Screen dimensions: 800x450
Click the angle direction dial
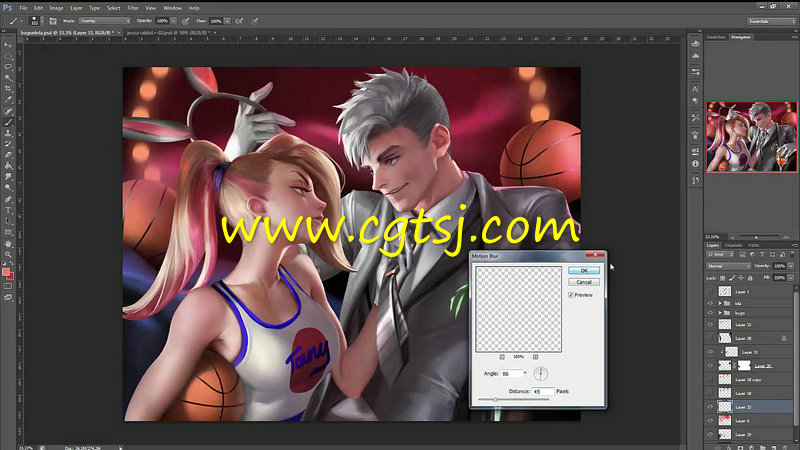point(541,373)
